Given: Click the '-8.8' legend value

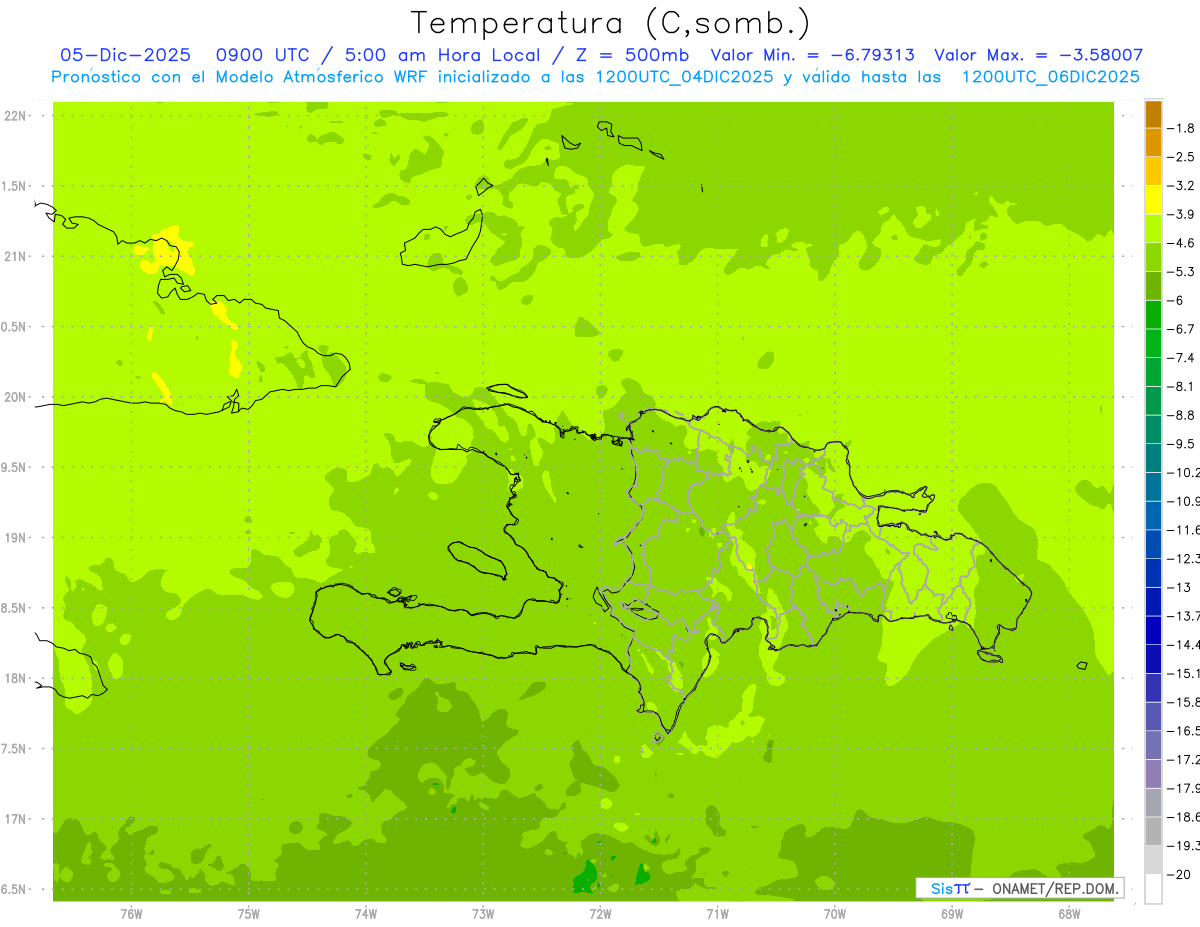Looking at the screenshot, I should click(x=1182, y=415).
